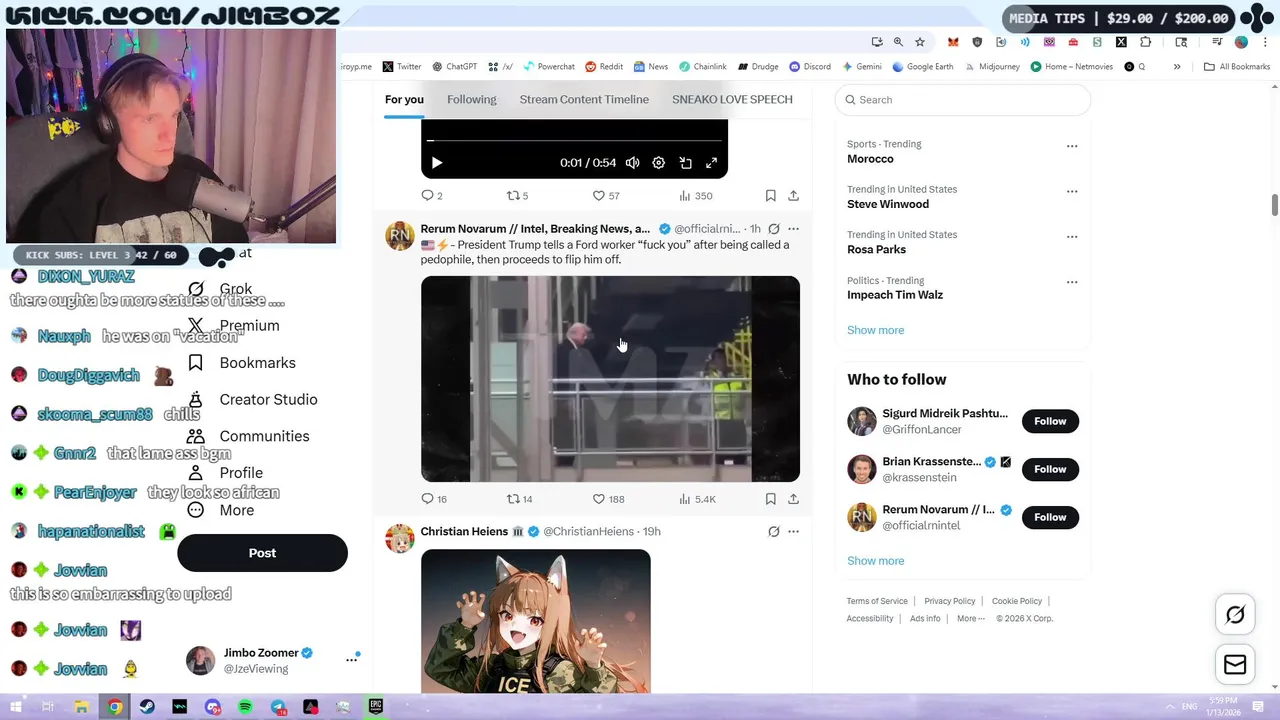Open Bookmarks in the sidebar
The width and height of the screenshot is (1280, 720).
click(241, 363)
